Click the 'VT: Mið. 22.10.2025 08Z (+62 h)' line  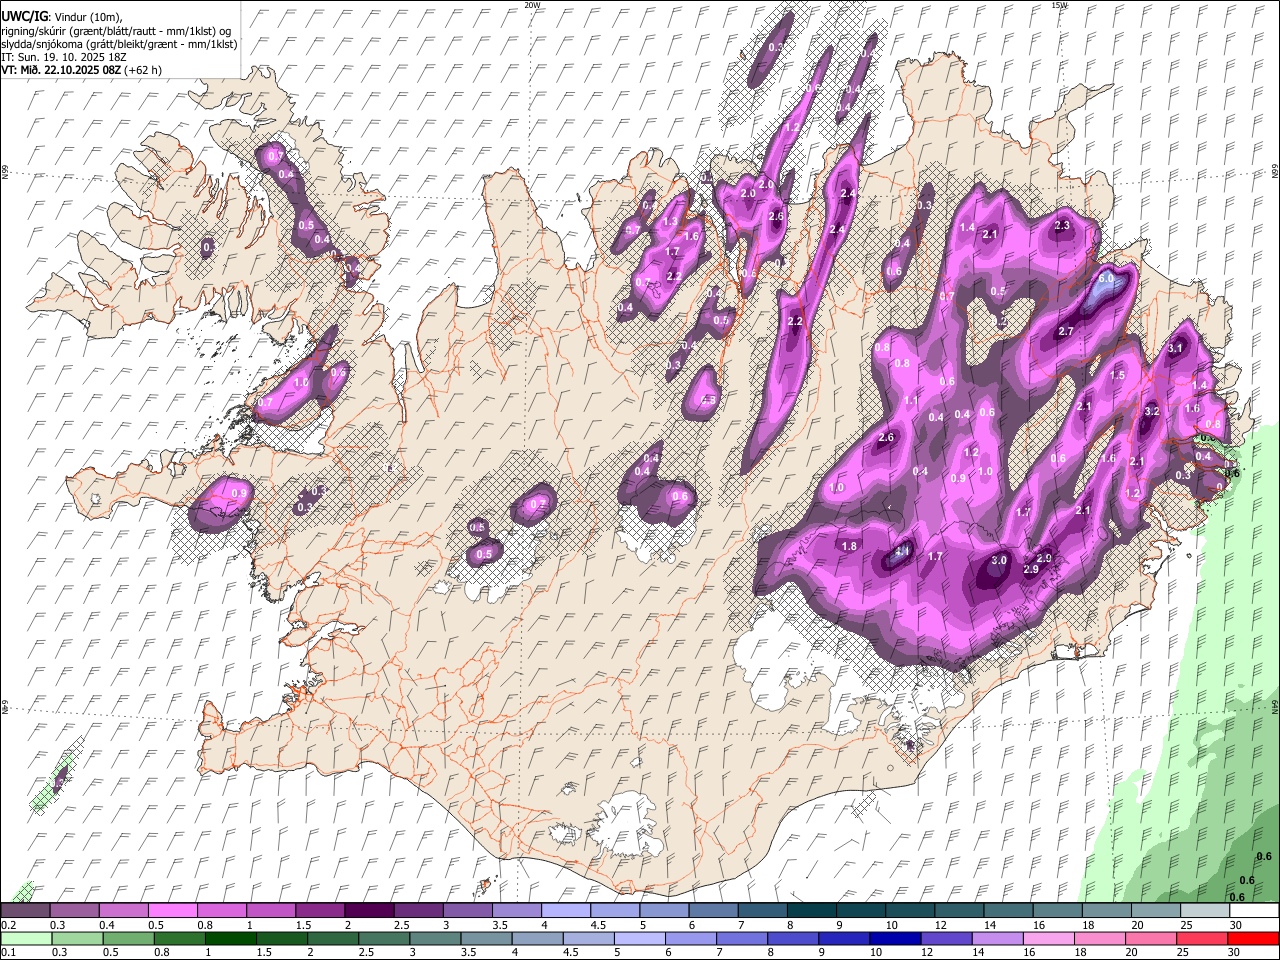pyautogui.click(x=81, y=70)
